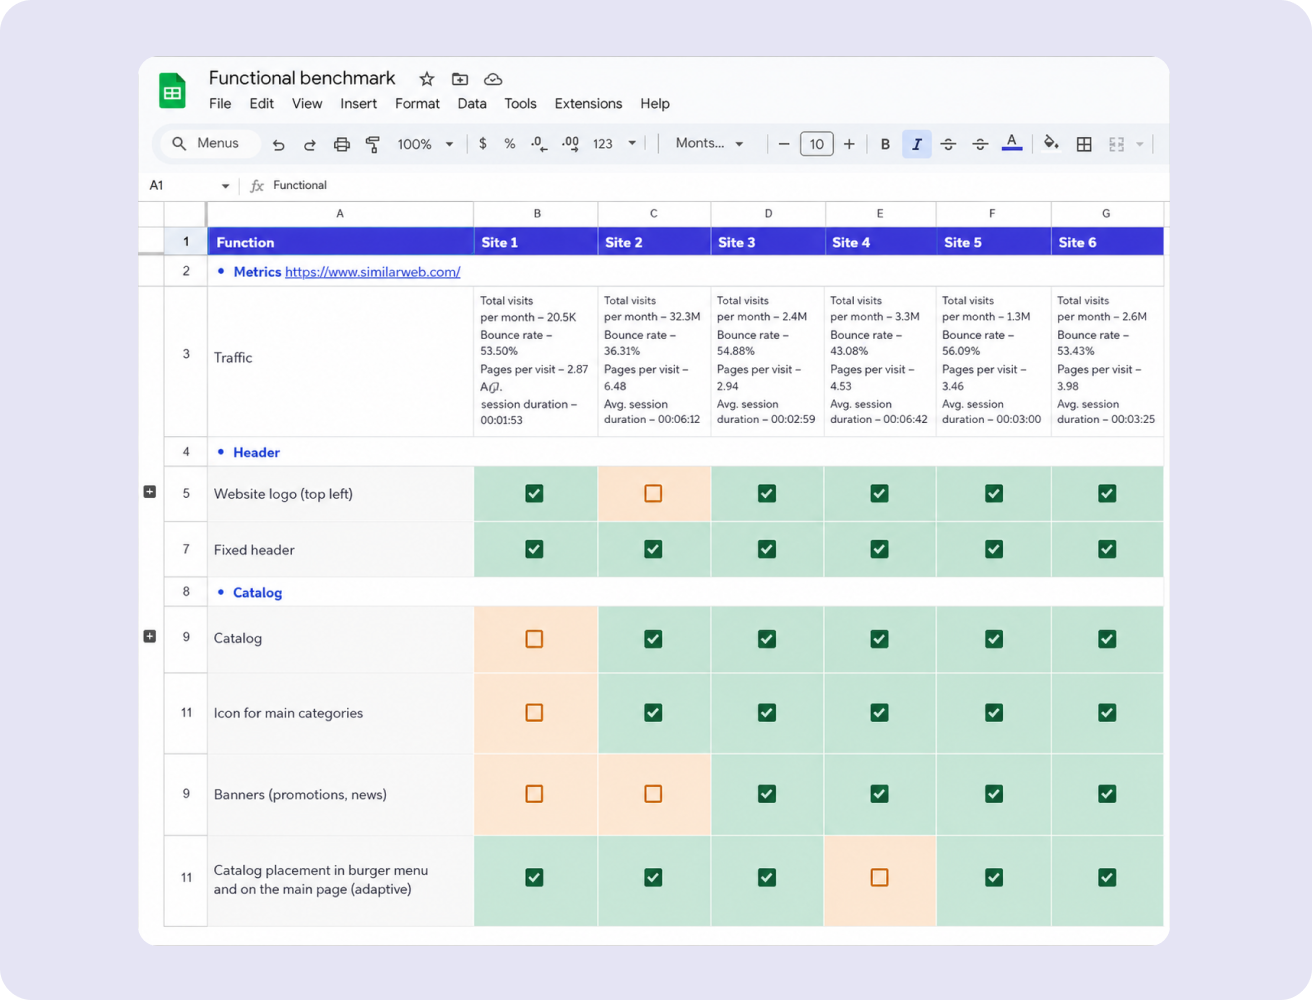Open the 100% zoom dropdown
Viewport: 1312px width, 1000px height.
coord(426,144)
